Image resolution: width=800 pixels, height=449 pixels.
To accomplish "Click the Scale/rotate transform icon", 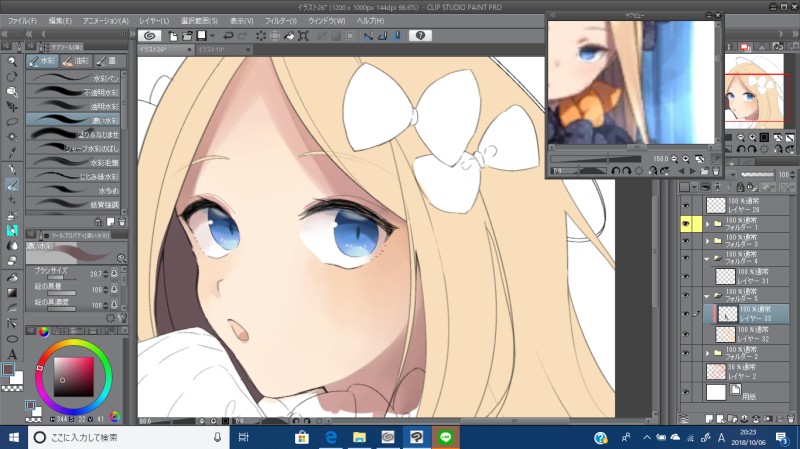I will point(304,36).
